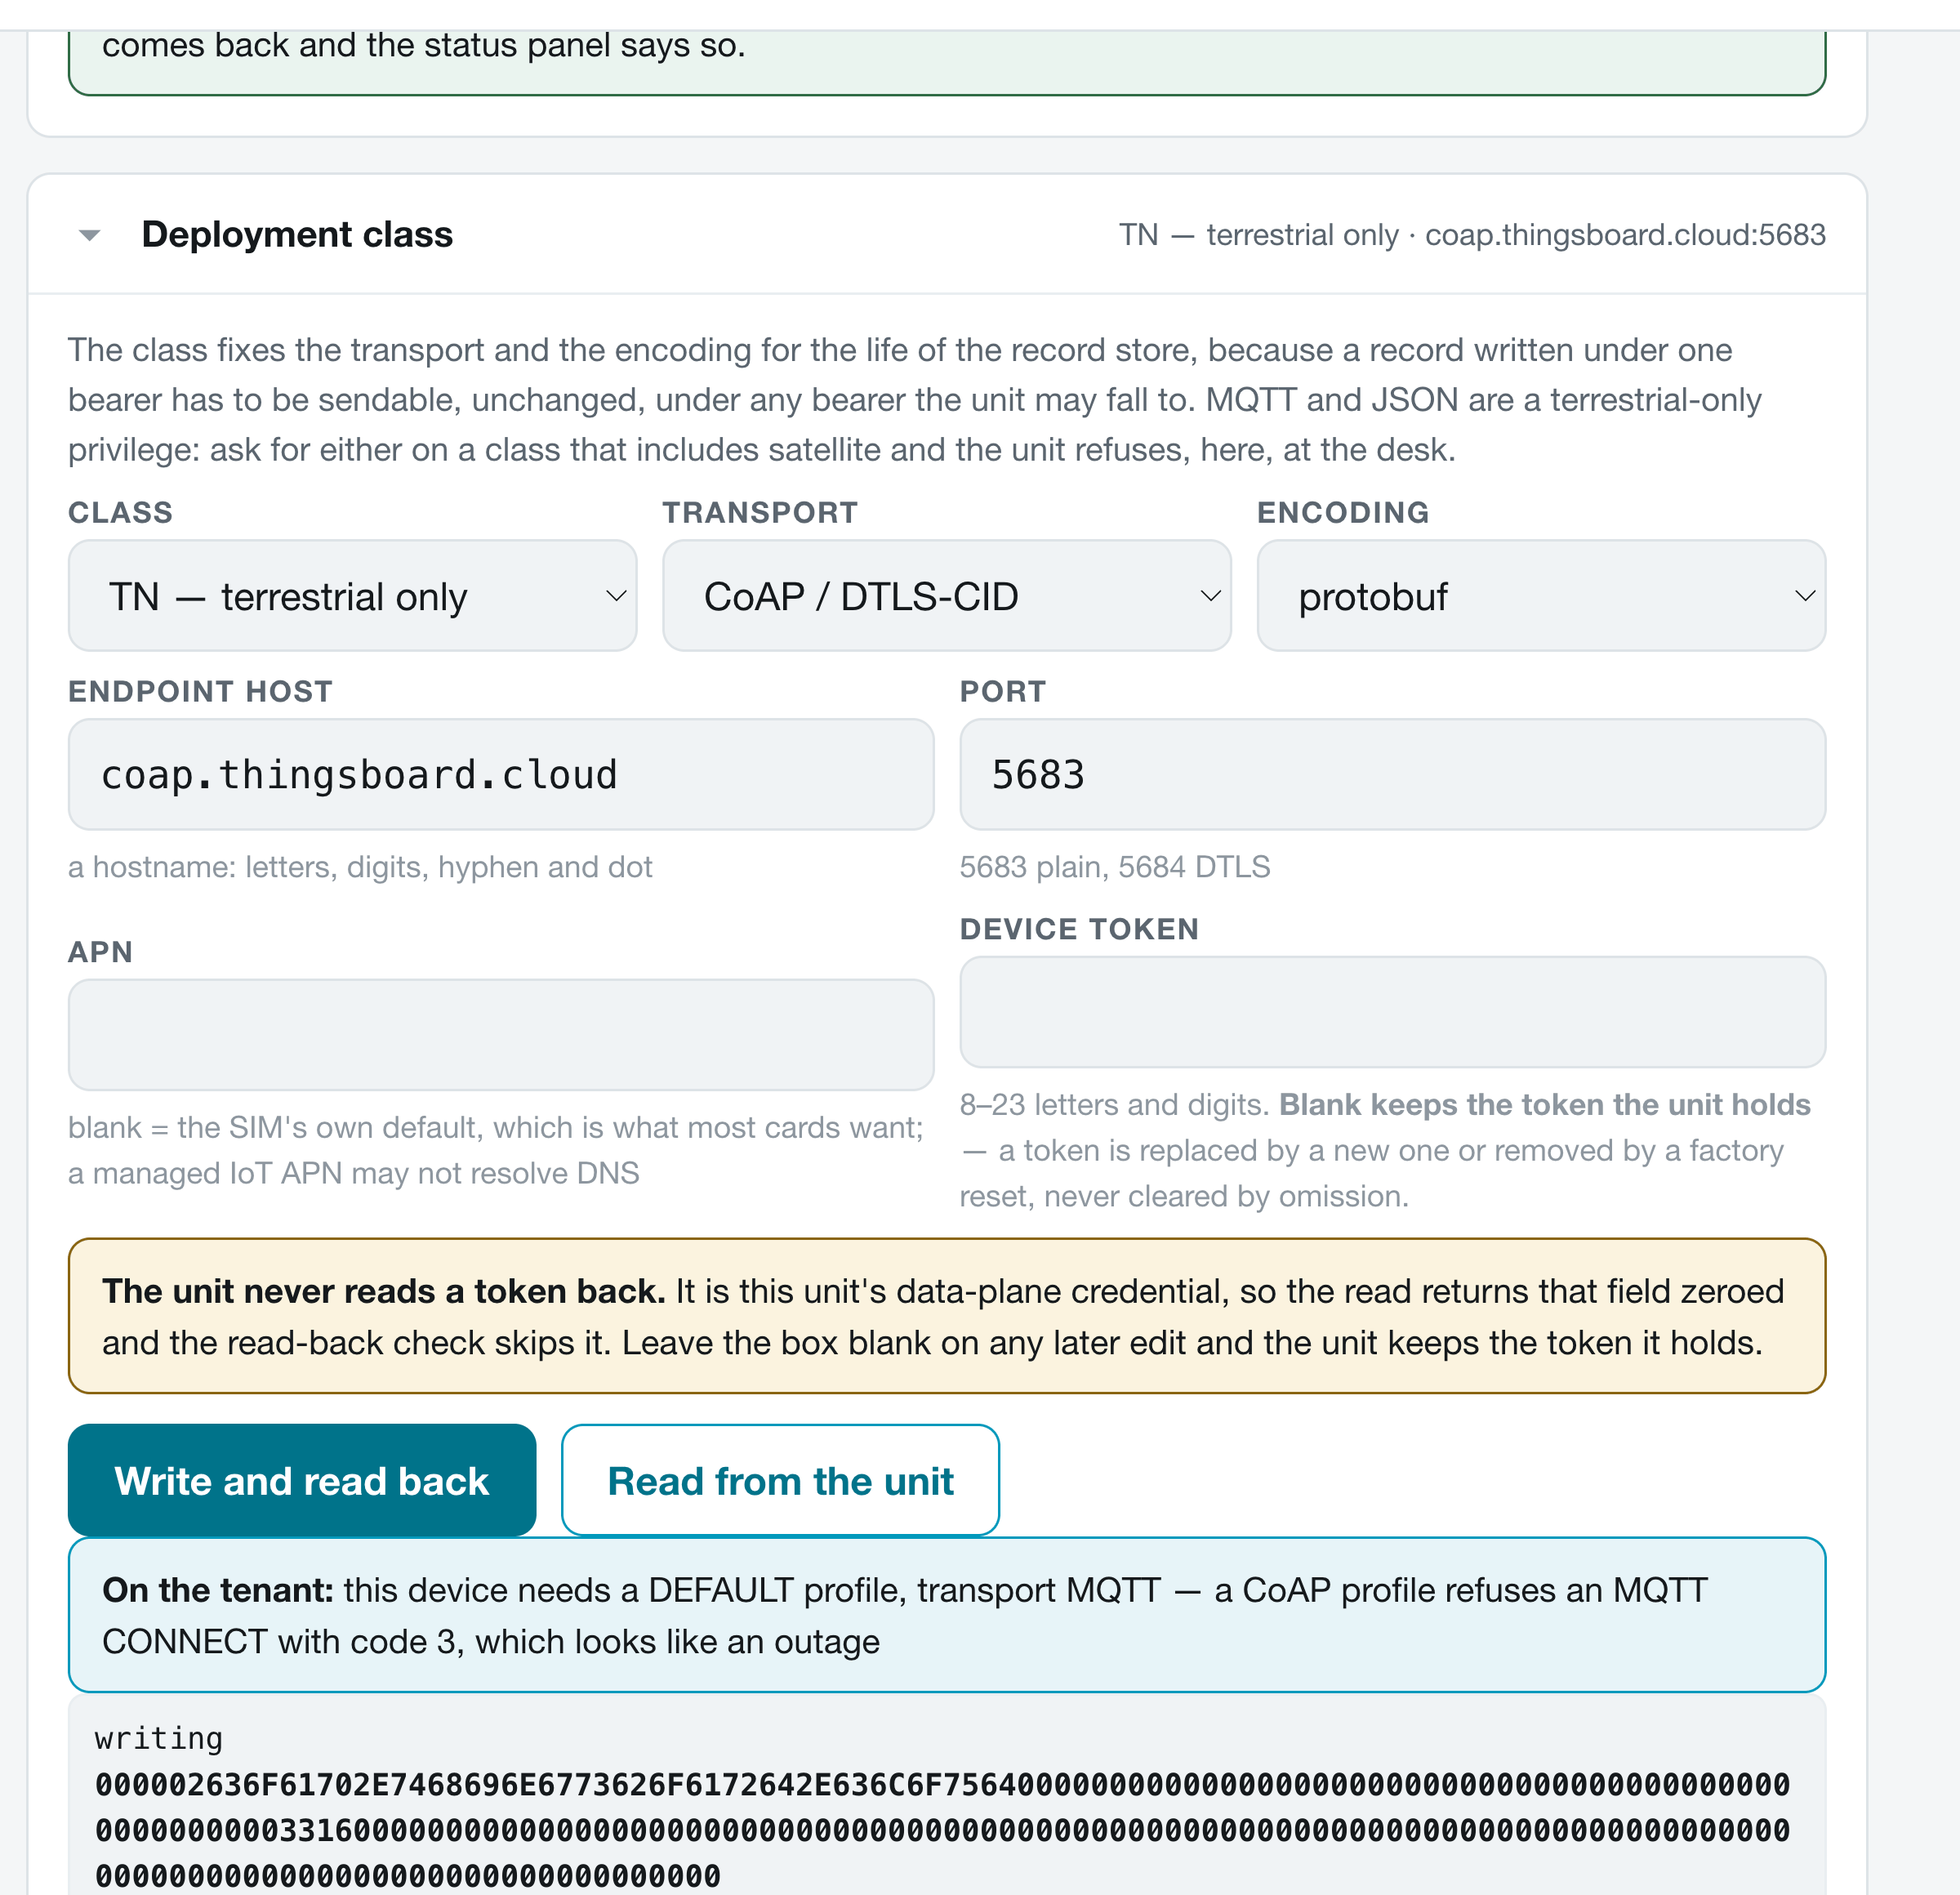Click the Write and read back button

pos(302,1480)
